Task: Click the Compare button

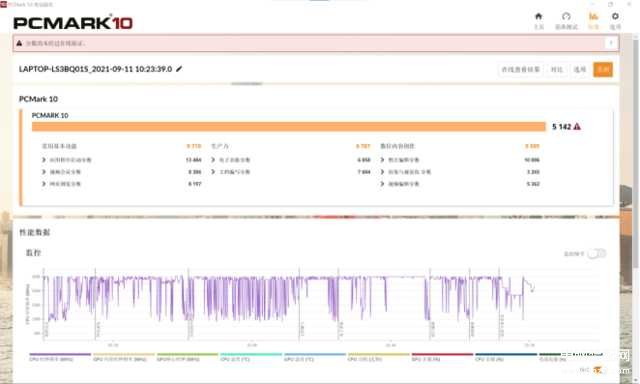Action: click(557, 70)
